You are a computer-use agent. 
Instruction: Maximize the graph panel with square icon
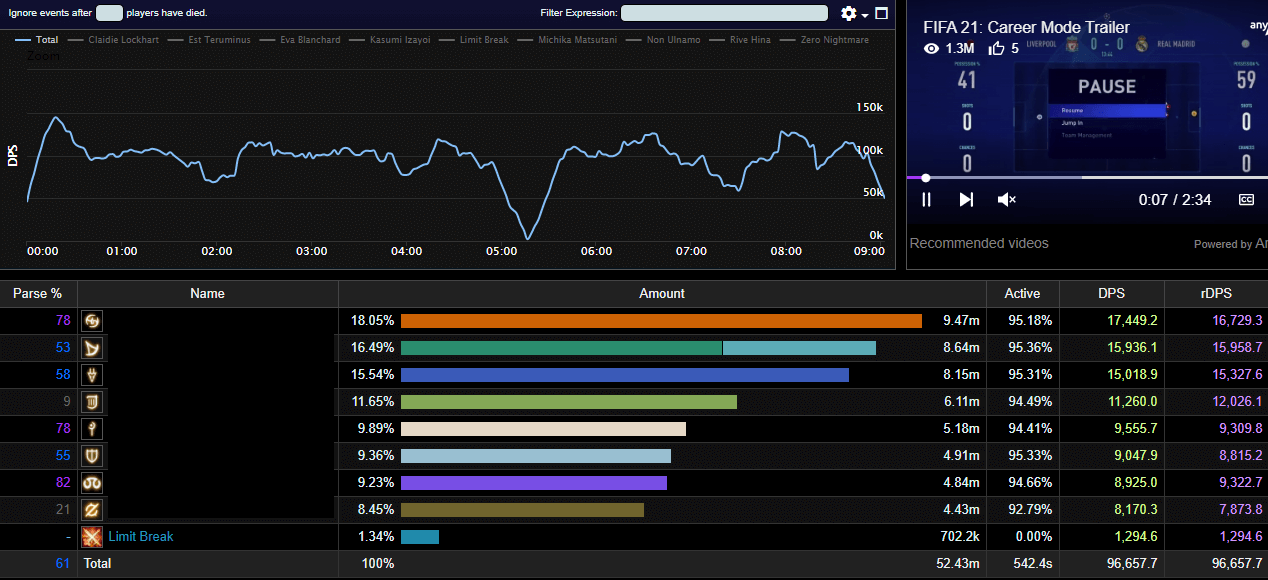tap(881, 13)
